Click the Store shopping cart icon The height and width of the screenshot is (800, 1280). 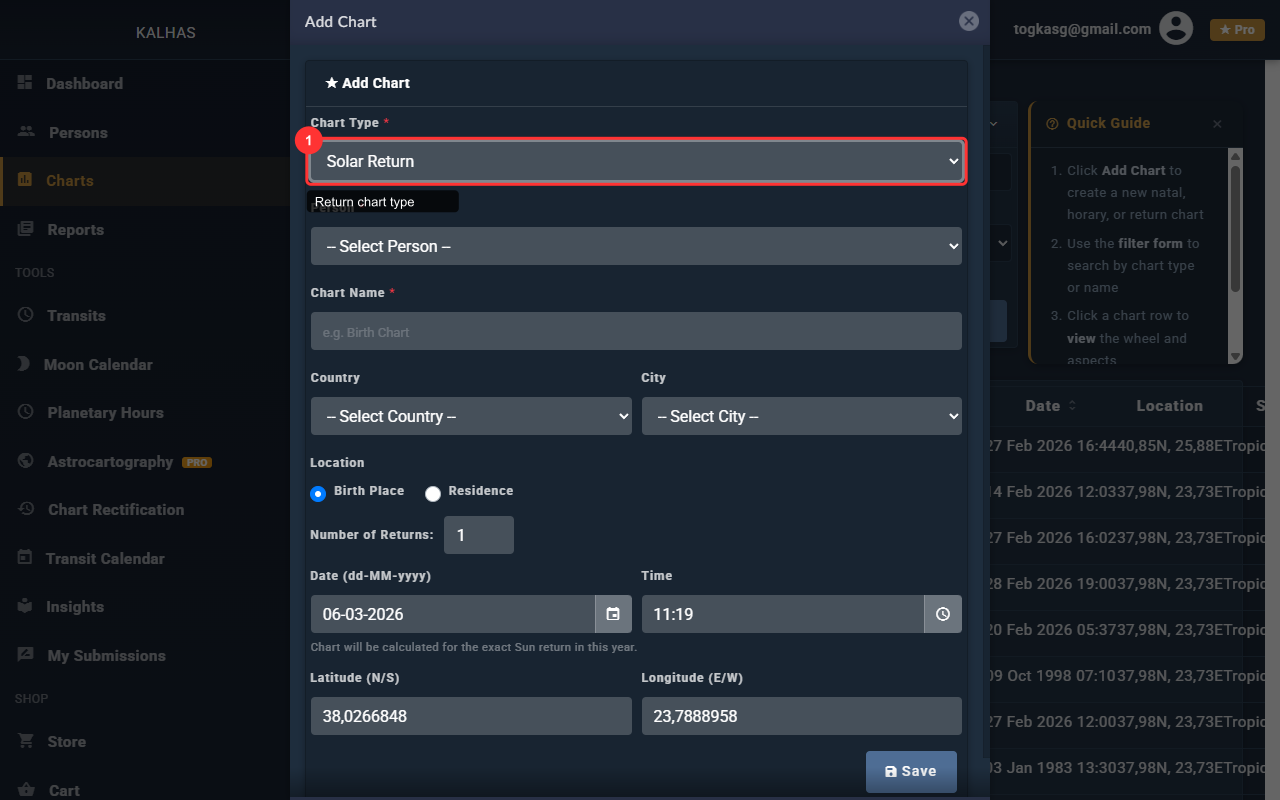pos(26,741)
